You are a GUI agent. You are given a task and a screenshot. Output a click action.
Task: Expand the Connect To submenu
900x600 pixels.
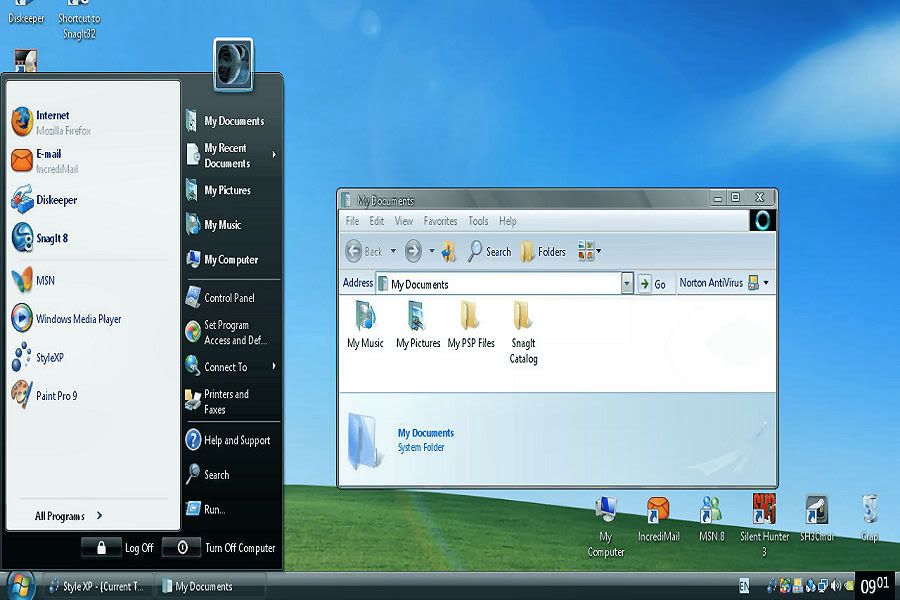[x=232, y=366]
